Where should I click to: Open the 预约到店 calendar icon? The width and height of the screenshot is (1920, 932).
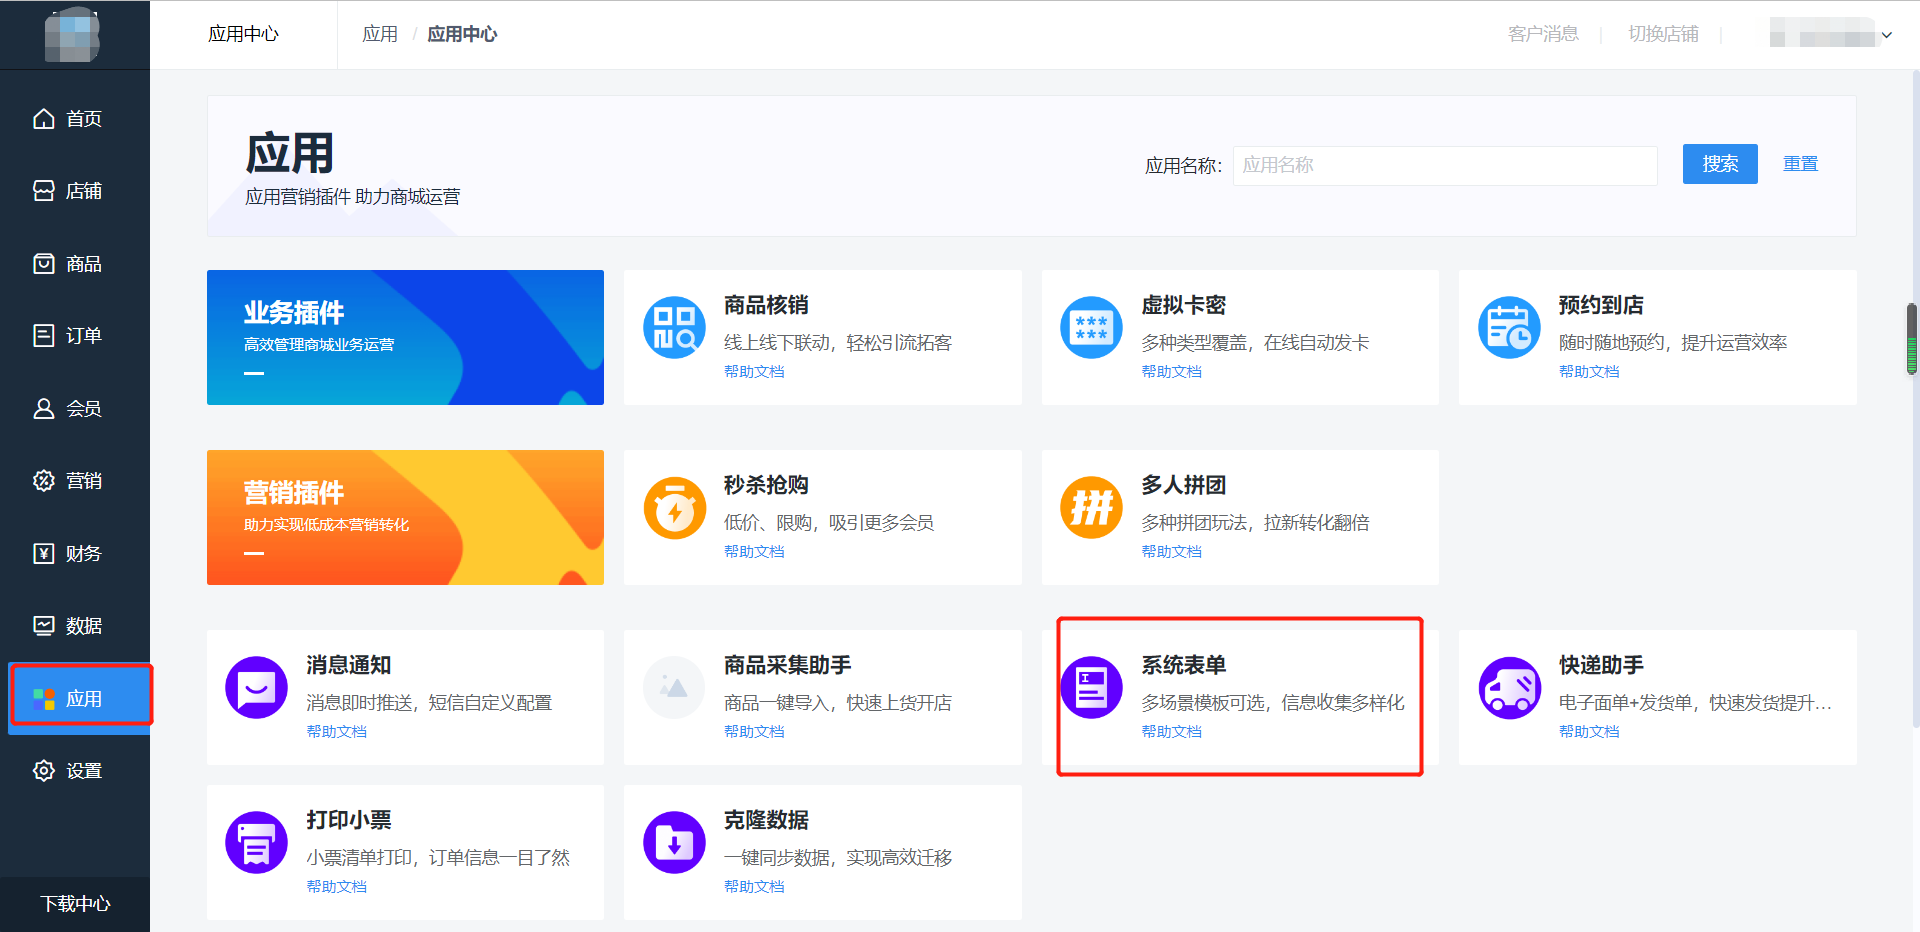click(x=1509, y=328)
